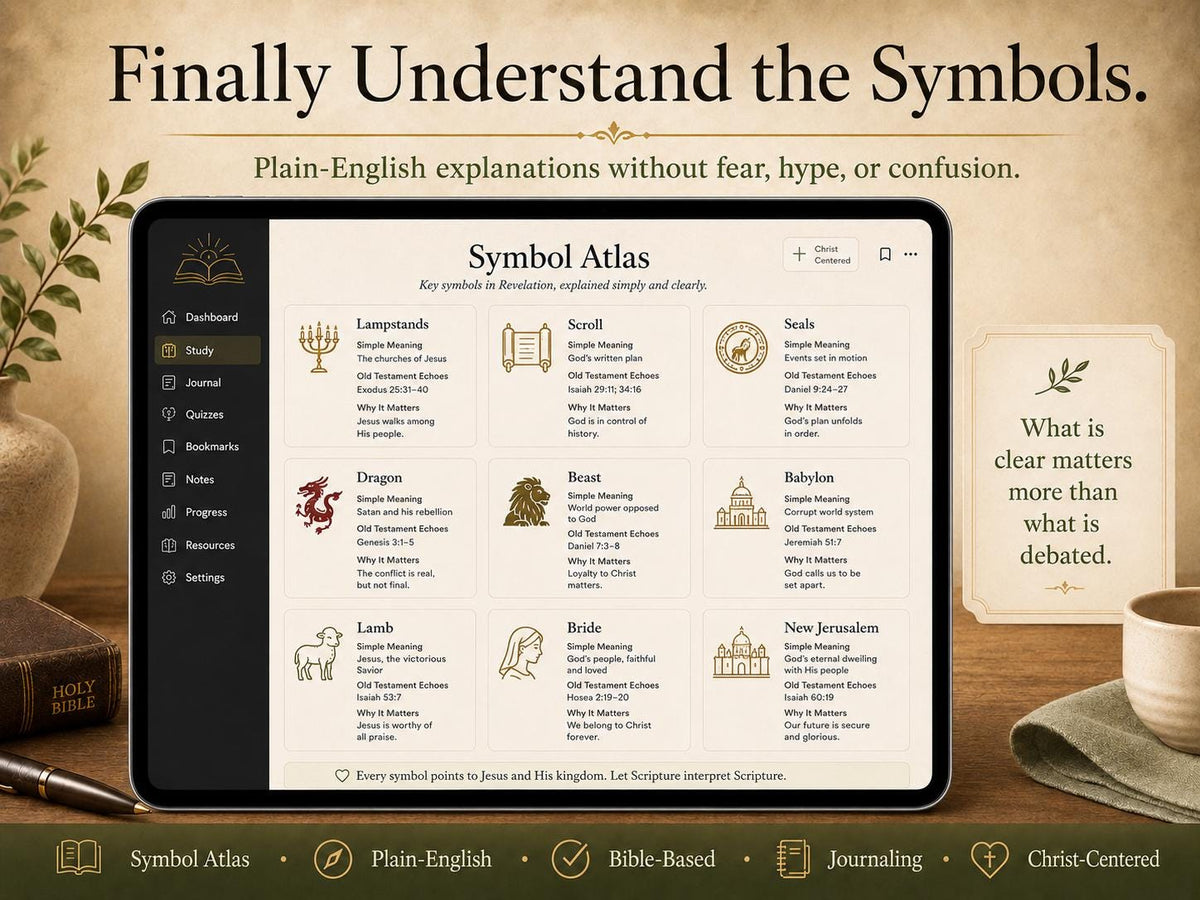This screenshot has width=1200, height=900.
Task: Click the Christ Centered add button
Action: 820,255
